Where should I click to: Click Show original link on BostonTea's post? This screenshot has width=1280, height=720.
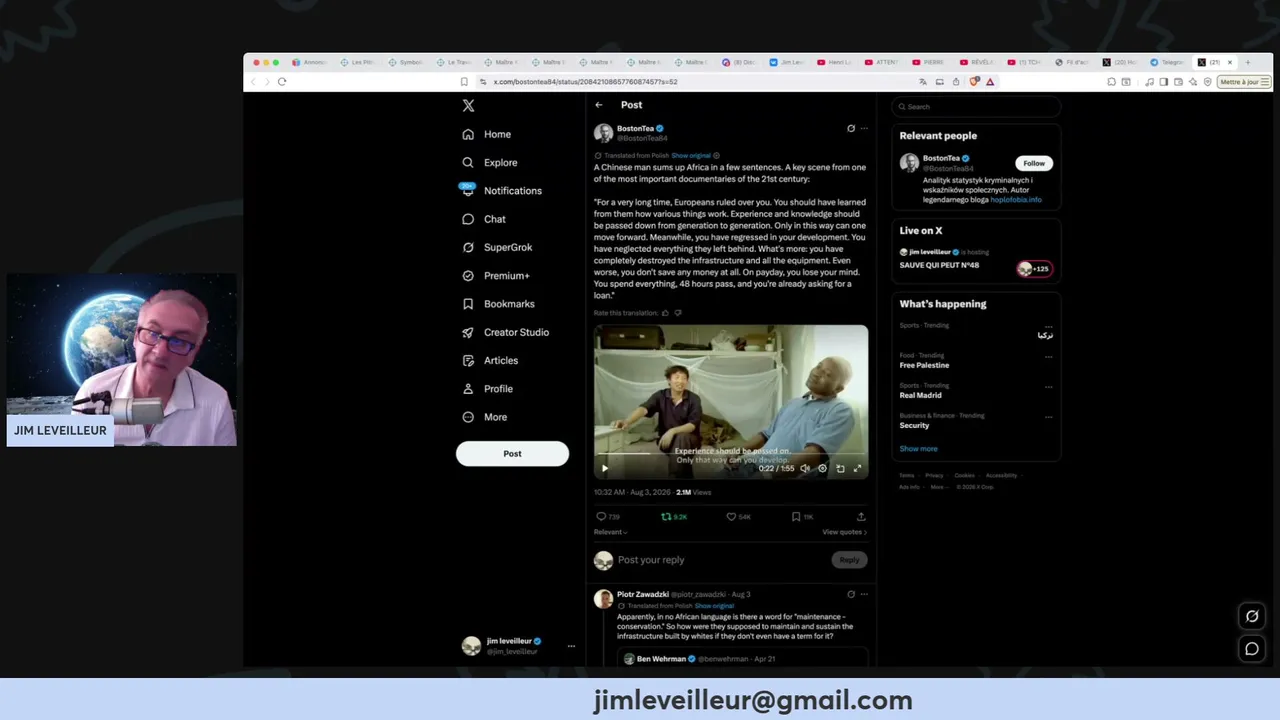pyautogui.click(x=691, y=156)
